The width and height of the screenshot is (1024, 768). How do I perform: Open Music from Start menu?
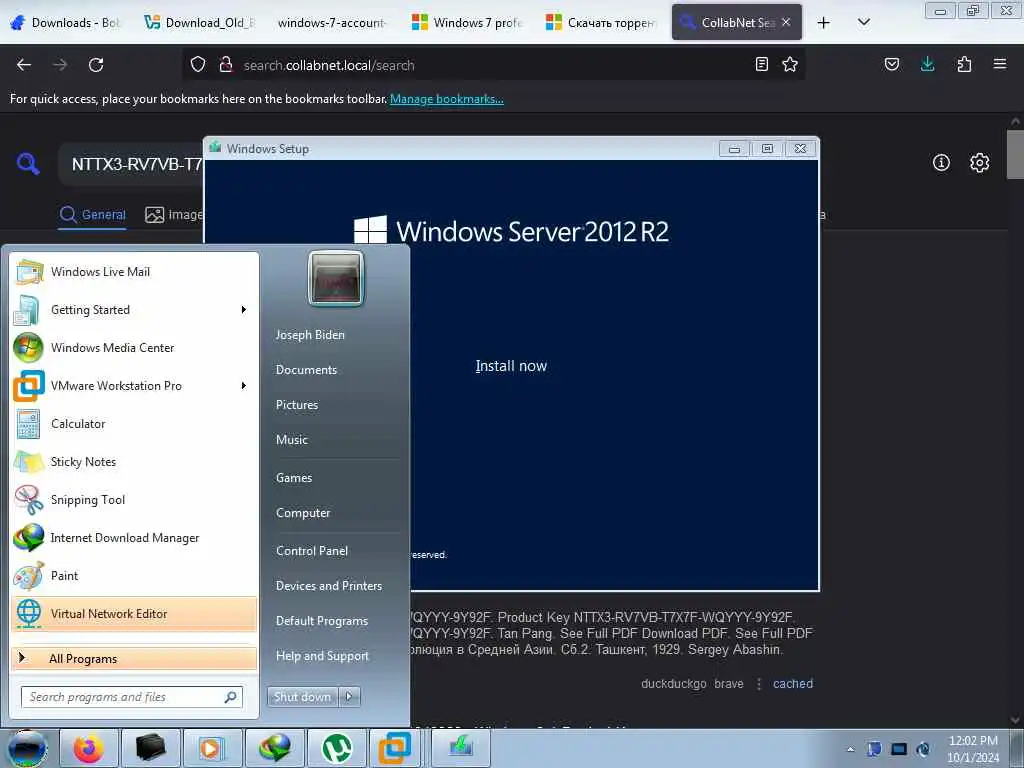click(291, 440)
